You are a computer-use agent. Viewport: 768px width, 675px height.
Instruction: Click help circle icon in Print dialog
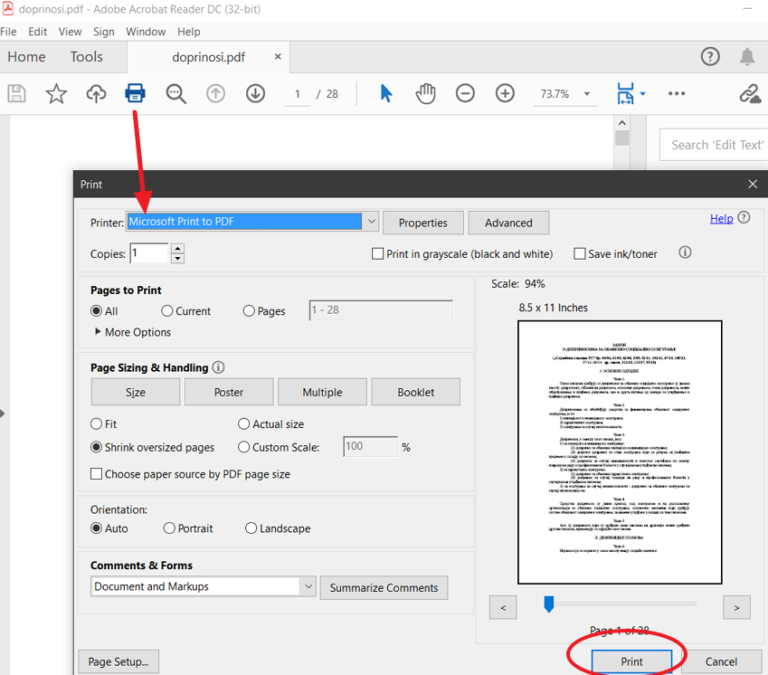tap(744, 217)
